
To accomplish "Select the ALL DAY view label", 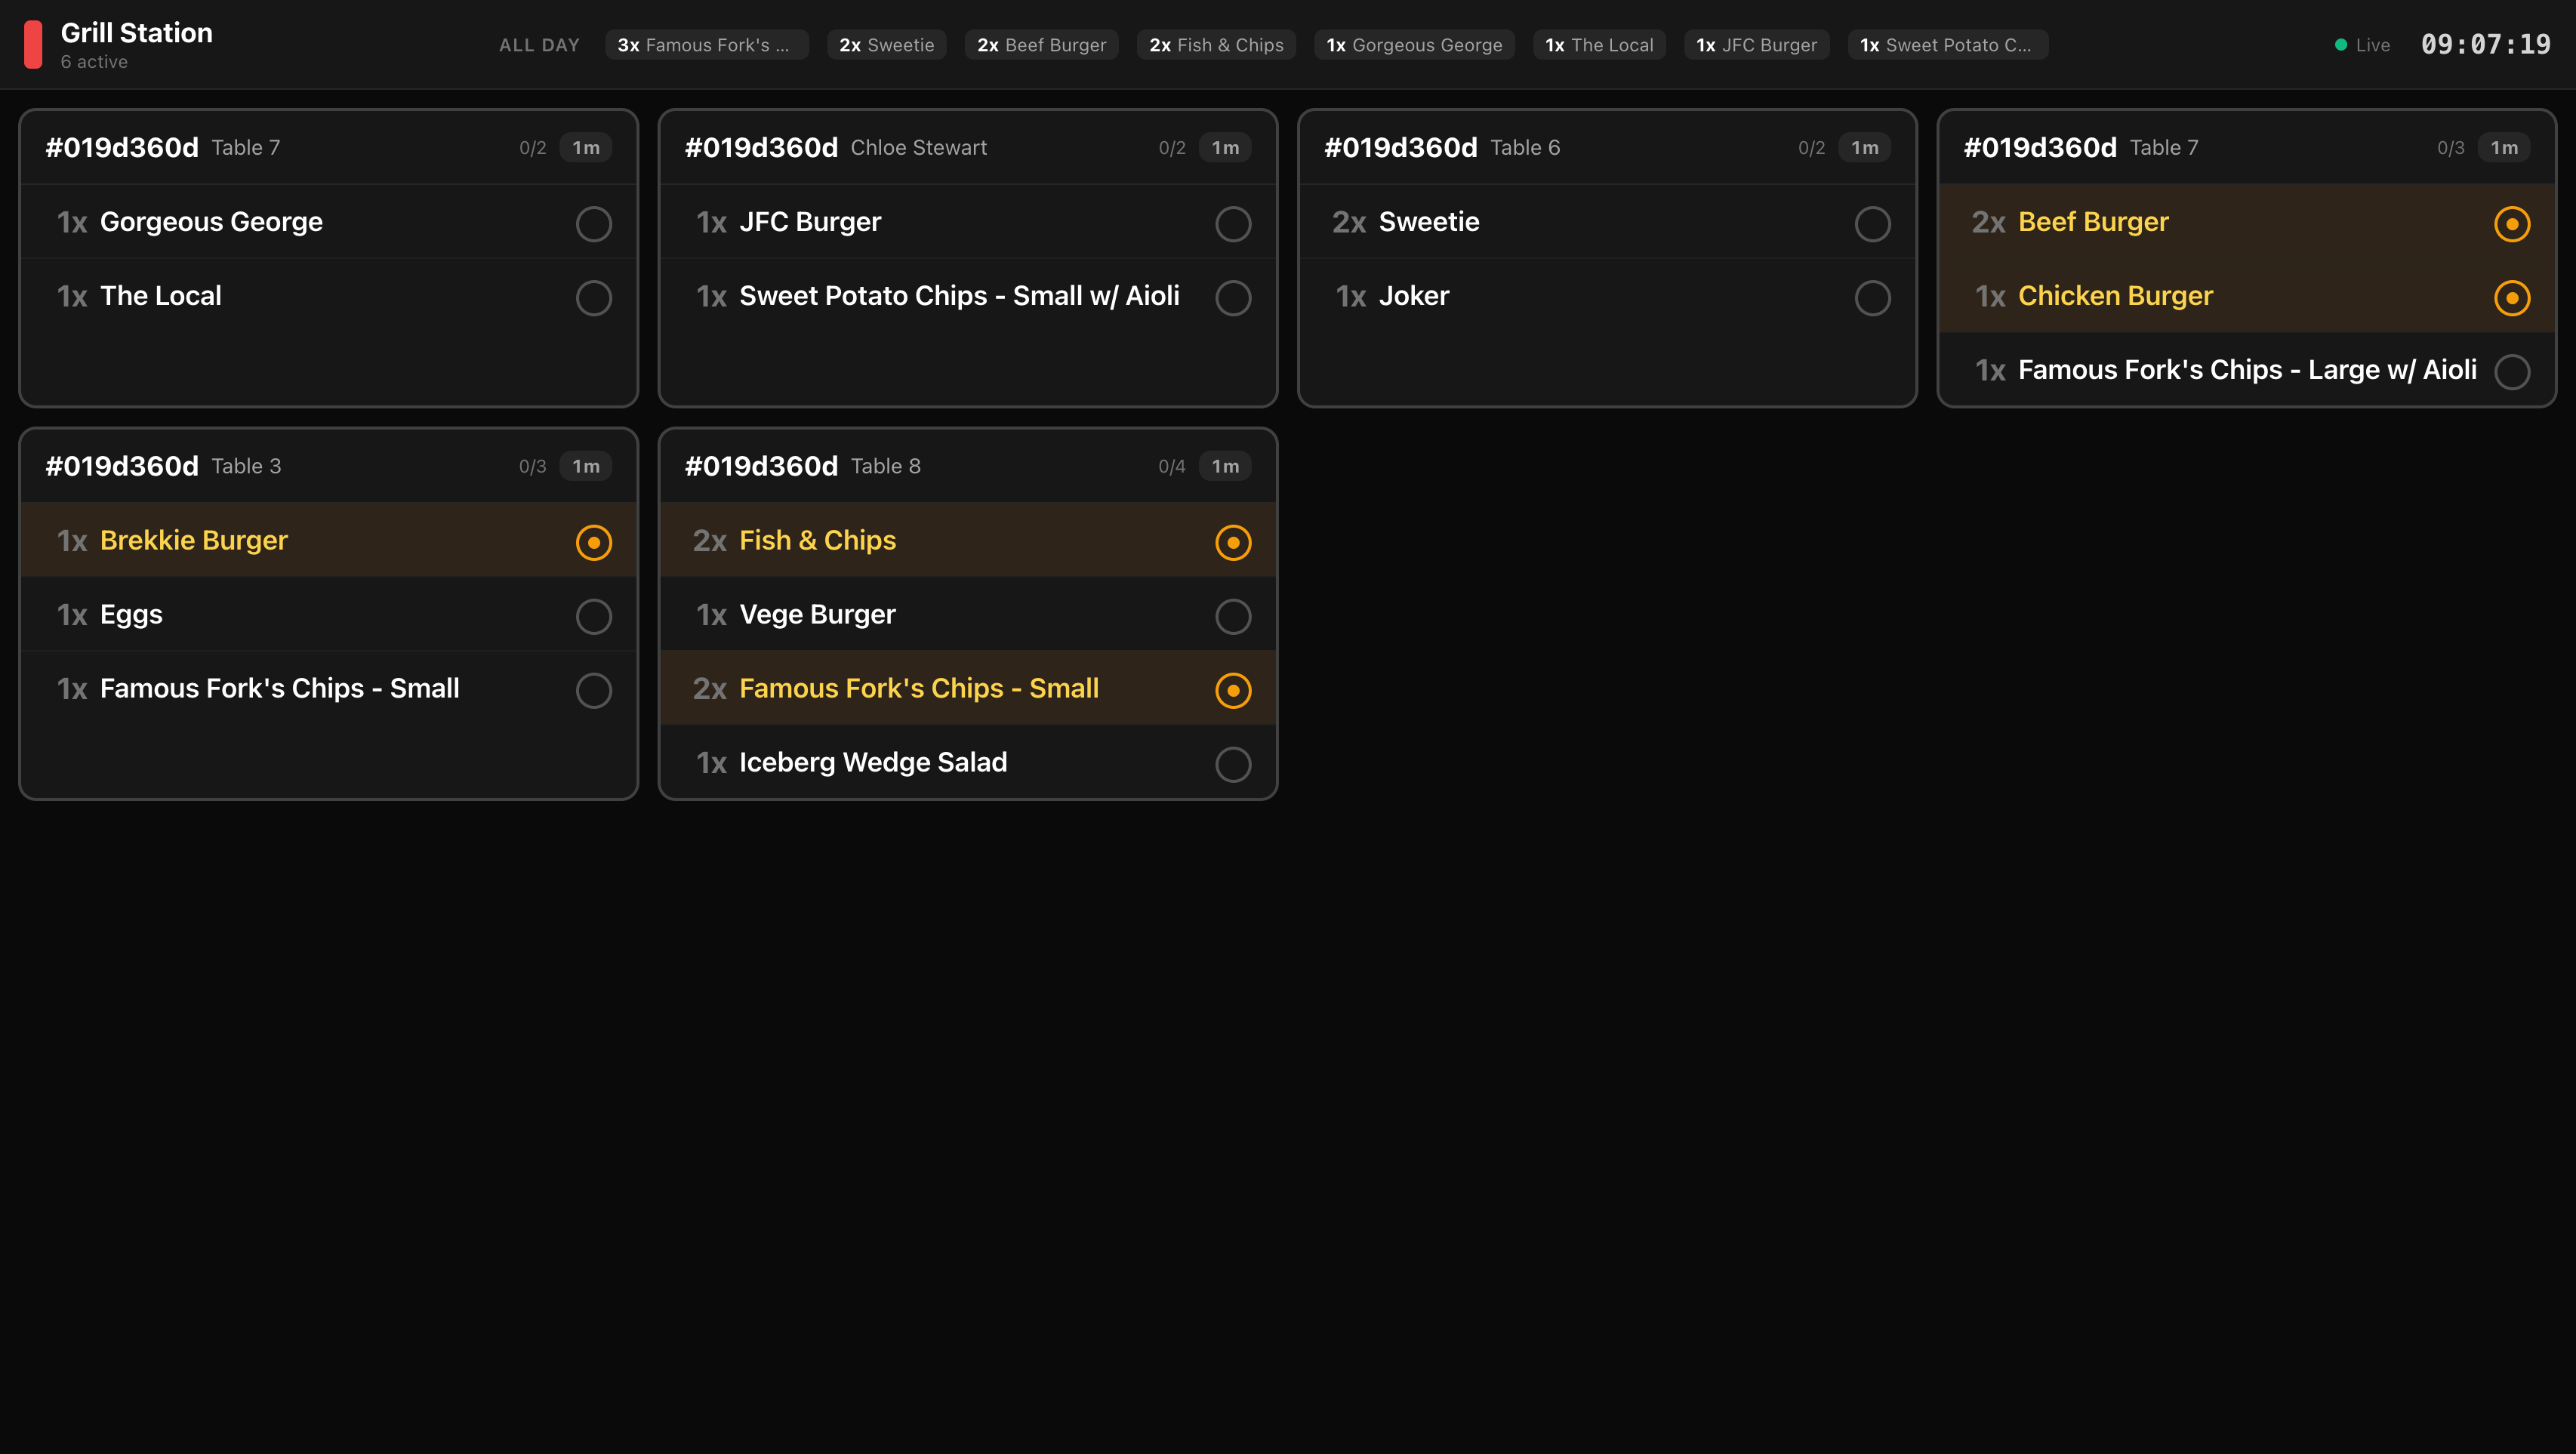I will [x=539, y=44].
